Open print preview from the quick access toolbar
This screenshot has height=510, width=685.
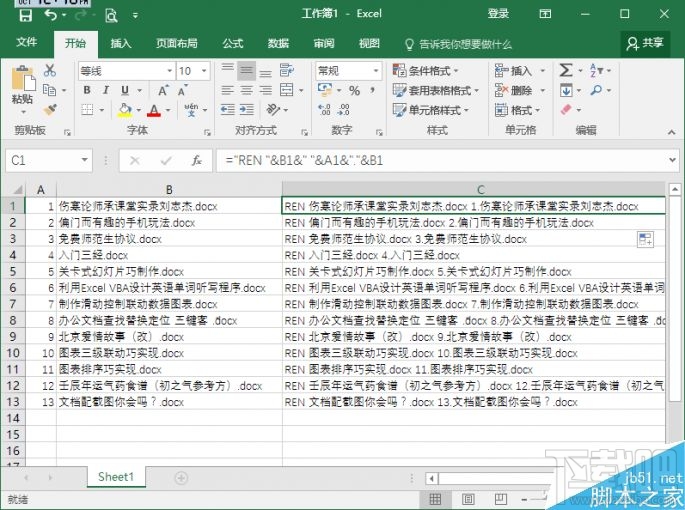click(111, 16)
